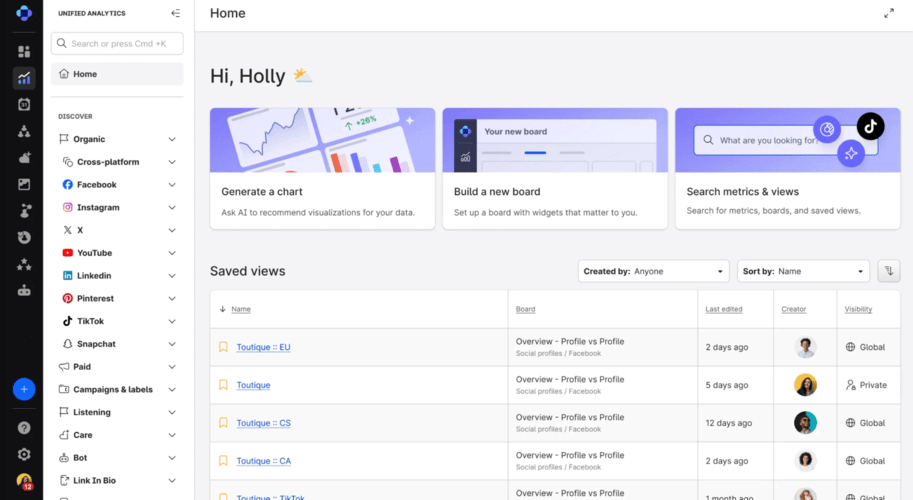
Task: Select the analytics chart icon in left rail
Action: 24,78
